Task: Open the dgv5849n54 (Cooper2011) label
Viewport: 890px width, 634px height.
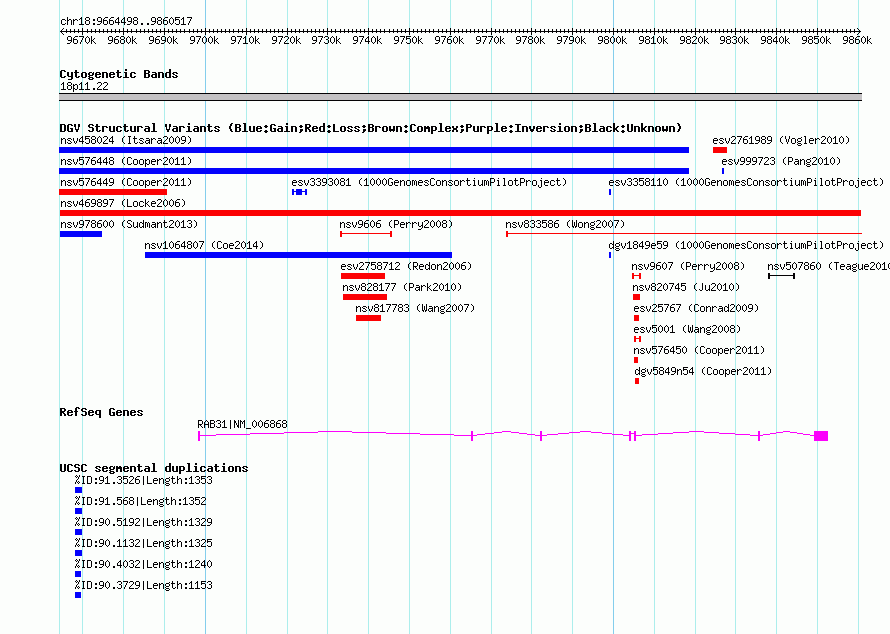Action: [x=703, y=371]
